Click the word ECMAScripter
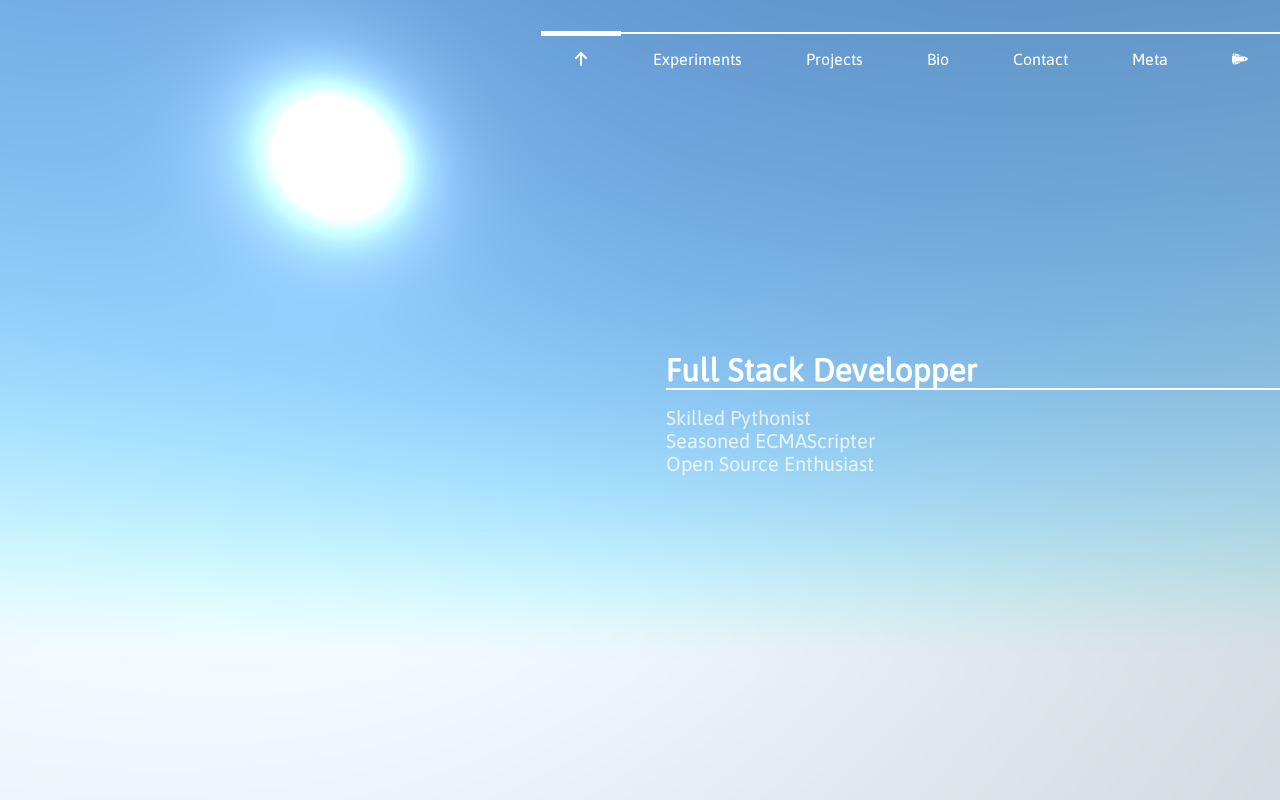 pos(815,441)
